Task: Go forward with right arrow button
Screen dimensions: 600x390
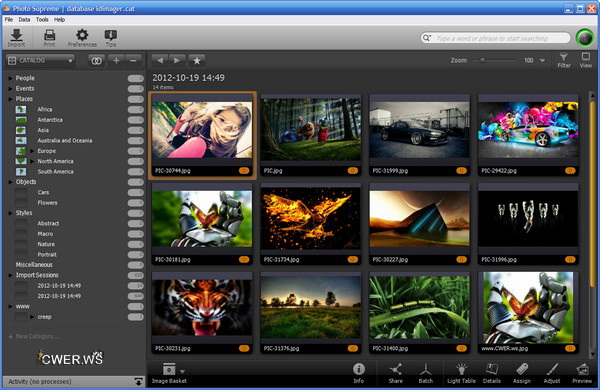Action: tap(177, 60)
